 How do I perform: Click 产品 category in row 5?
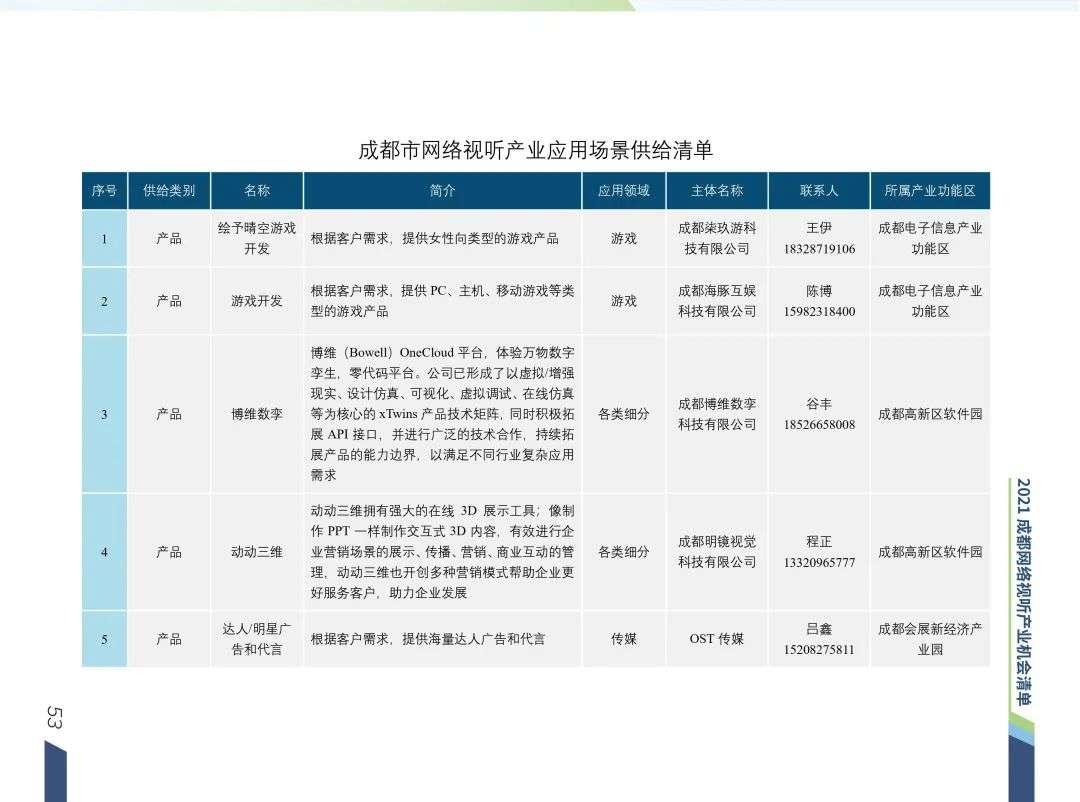(x=169, y=639)
